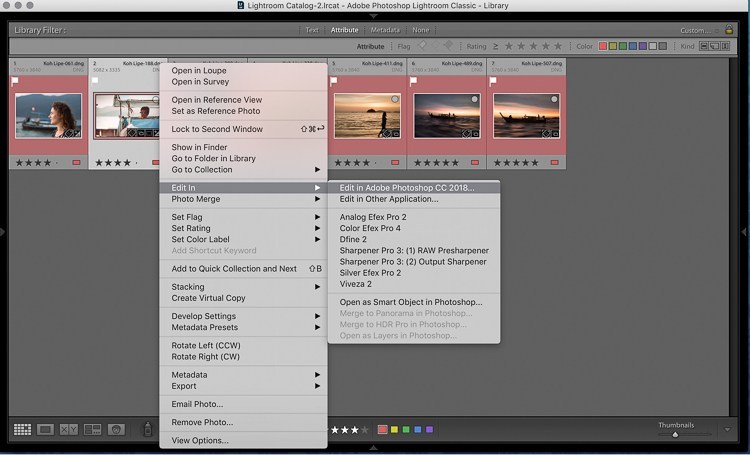This screenshot has height=455, width=750.
Task: Open Compare view XY icon
Action: pyautogui.click(x=68, y=429)
